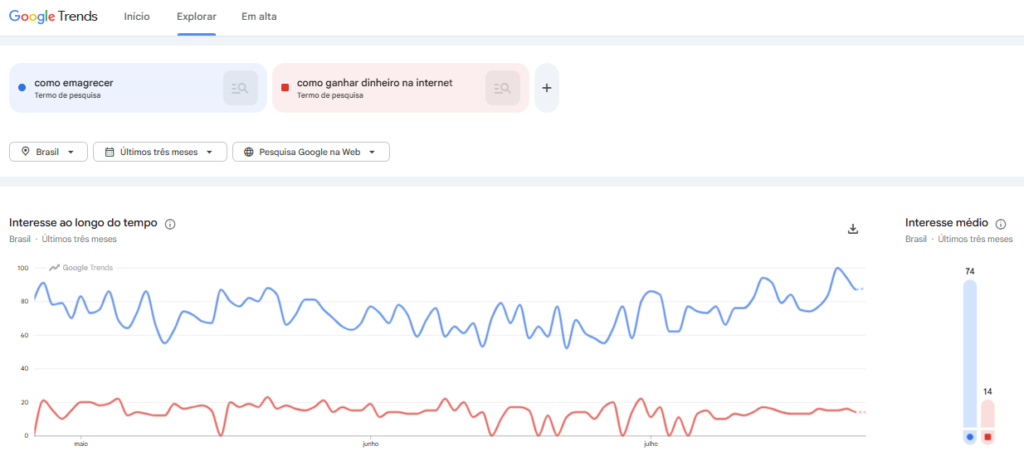
Task: Show info icon for 'Interesse médio'
Action: [1000, 224]
